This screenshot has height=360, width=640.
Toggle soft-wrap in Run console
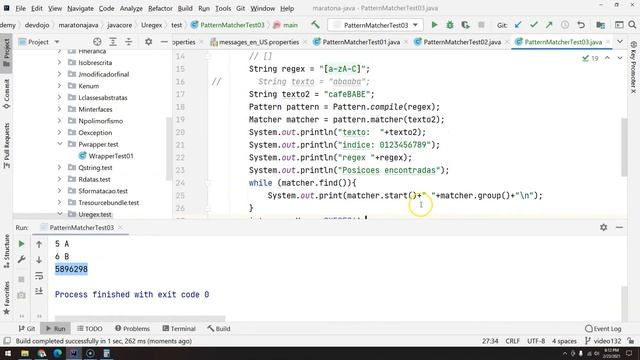[39, 276]
